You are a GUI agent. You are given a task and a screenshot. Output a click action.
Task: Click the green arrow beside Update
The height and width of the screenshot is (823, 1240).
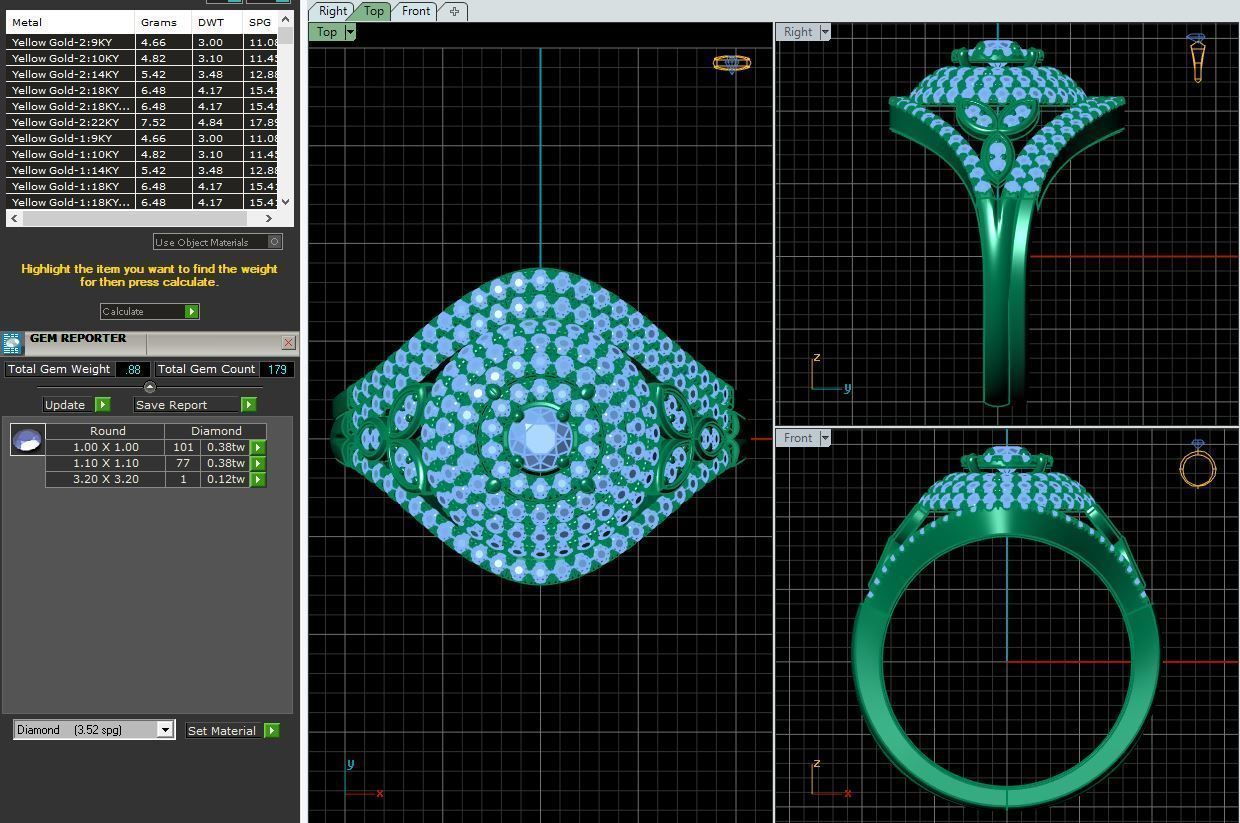point(102,405)
